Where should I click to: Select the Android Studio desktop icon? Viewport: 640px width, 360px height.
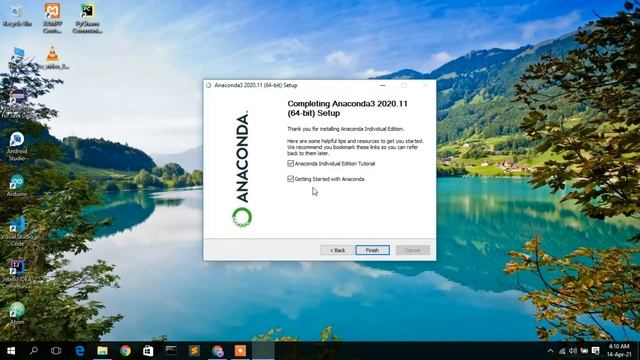point(17,146)
